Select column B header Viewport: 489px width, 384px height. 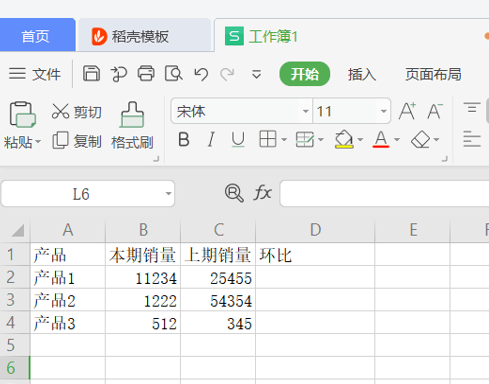click(143, 230)
